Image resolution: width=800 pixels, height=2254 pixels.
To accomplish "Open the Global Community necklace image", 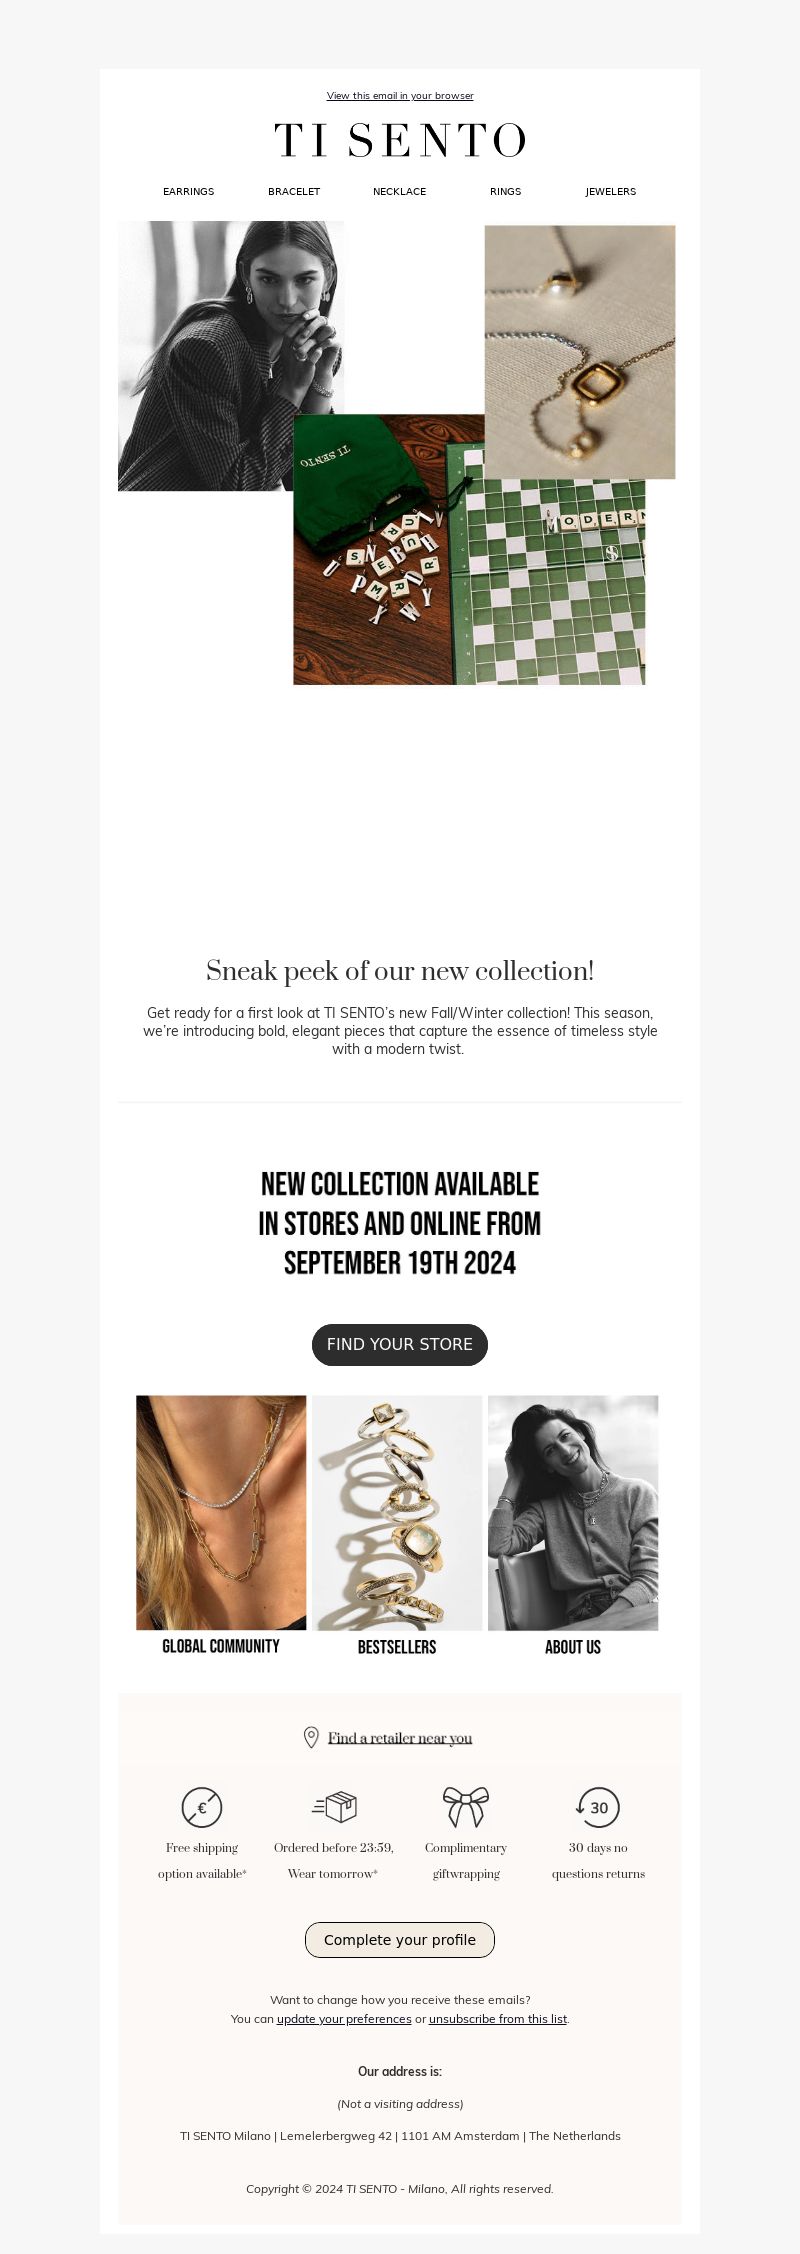I will point(221,1512).
